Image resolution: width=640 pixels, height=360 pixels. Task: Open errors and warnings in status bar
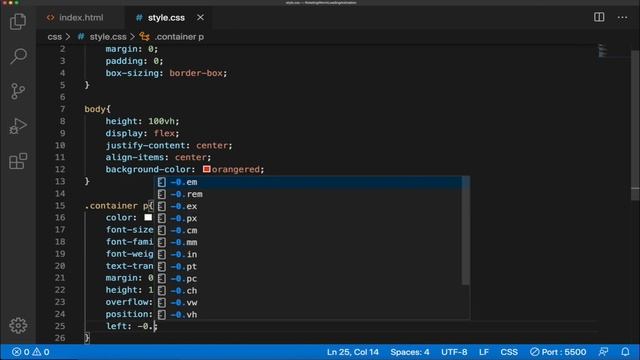pyautogui.click(x=31, y=352)
